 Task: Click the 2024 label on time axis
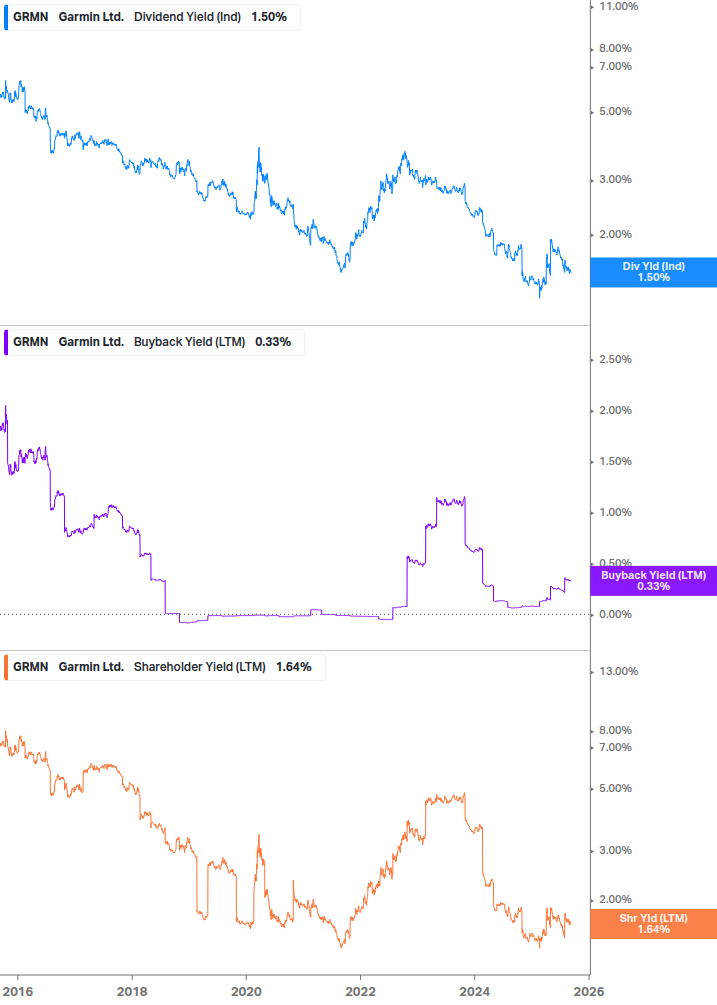pyautogui.click(x=474, y=992)
